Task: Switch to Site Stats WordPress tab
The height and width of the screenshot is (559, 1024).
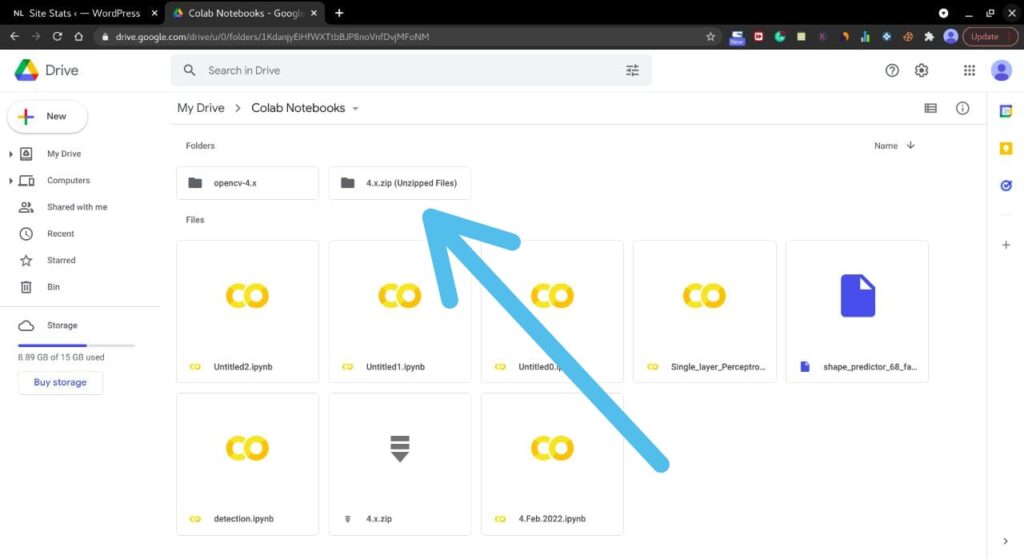Action: click(x=84, y=13)
